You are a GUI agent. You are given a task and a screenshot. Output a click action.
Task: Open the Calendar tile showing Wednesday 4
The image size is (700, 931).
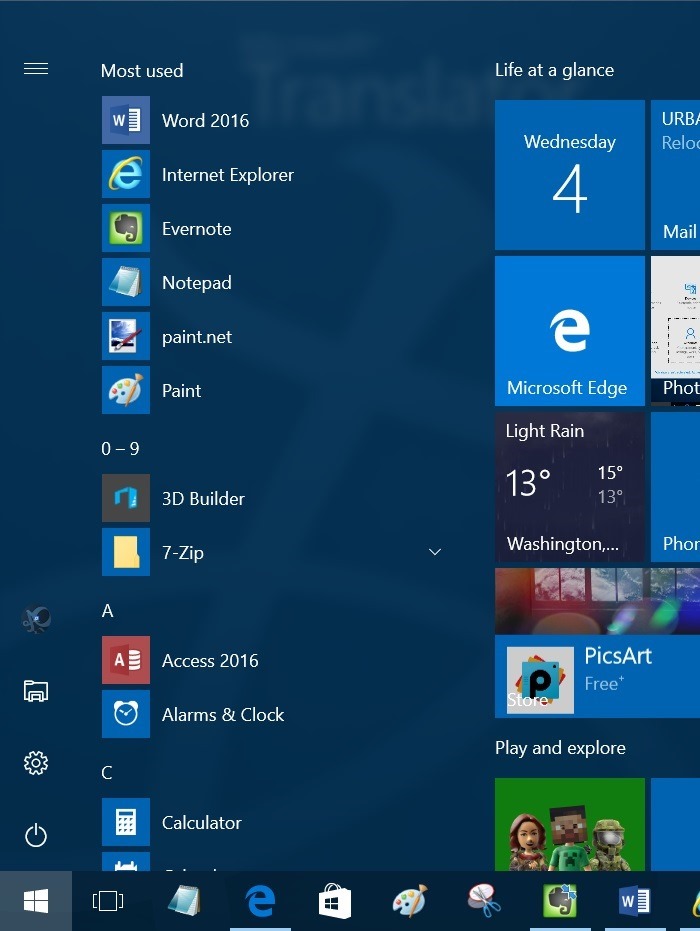pos(570,175)
